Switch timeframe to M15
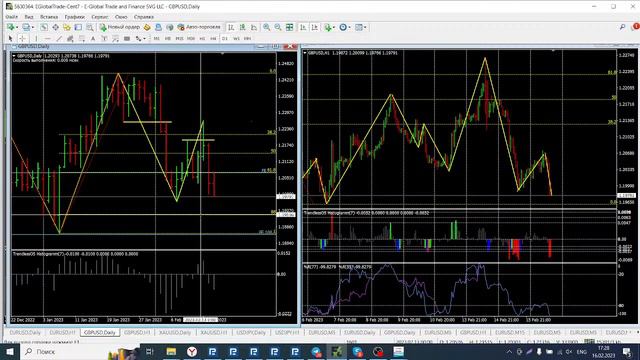 pyautogui.click(x=179, y=38)
